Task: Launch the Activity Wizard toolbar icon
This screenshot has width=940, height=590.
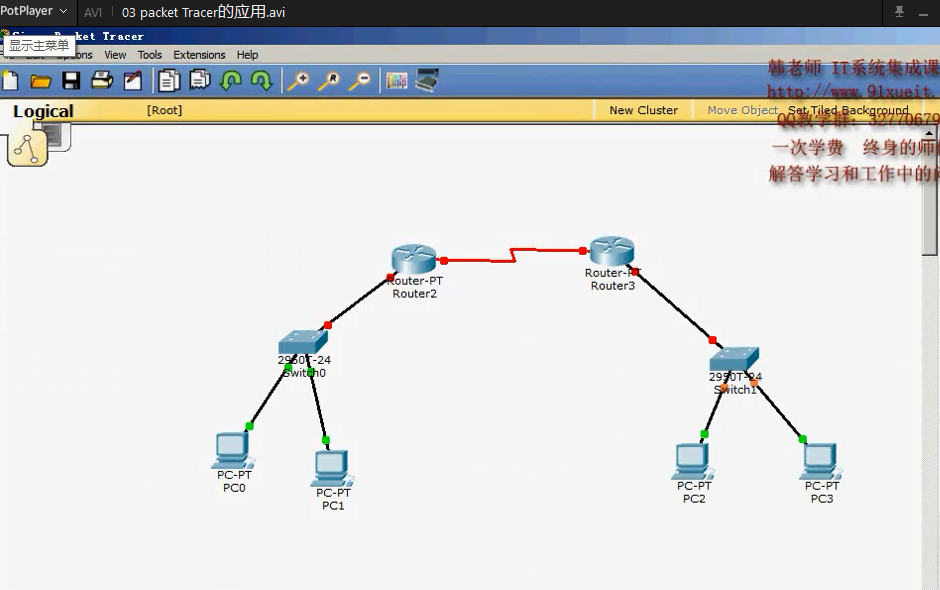Action: pyautogui.click(x=132, y=81)
